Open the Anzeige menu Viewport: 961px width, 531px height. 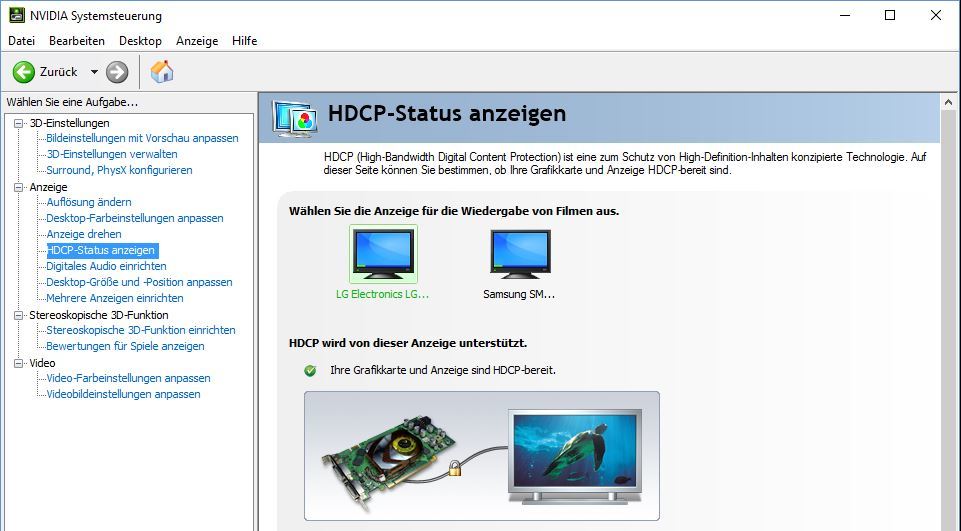pos(197,40)
